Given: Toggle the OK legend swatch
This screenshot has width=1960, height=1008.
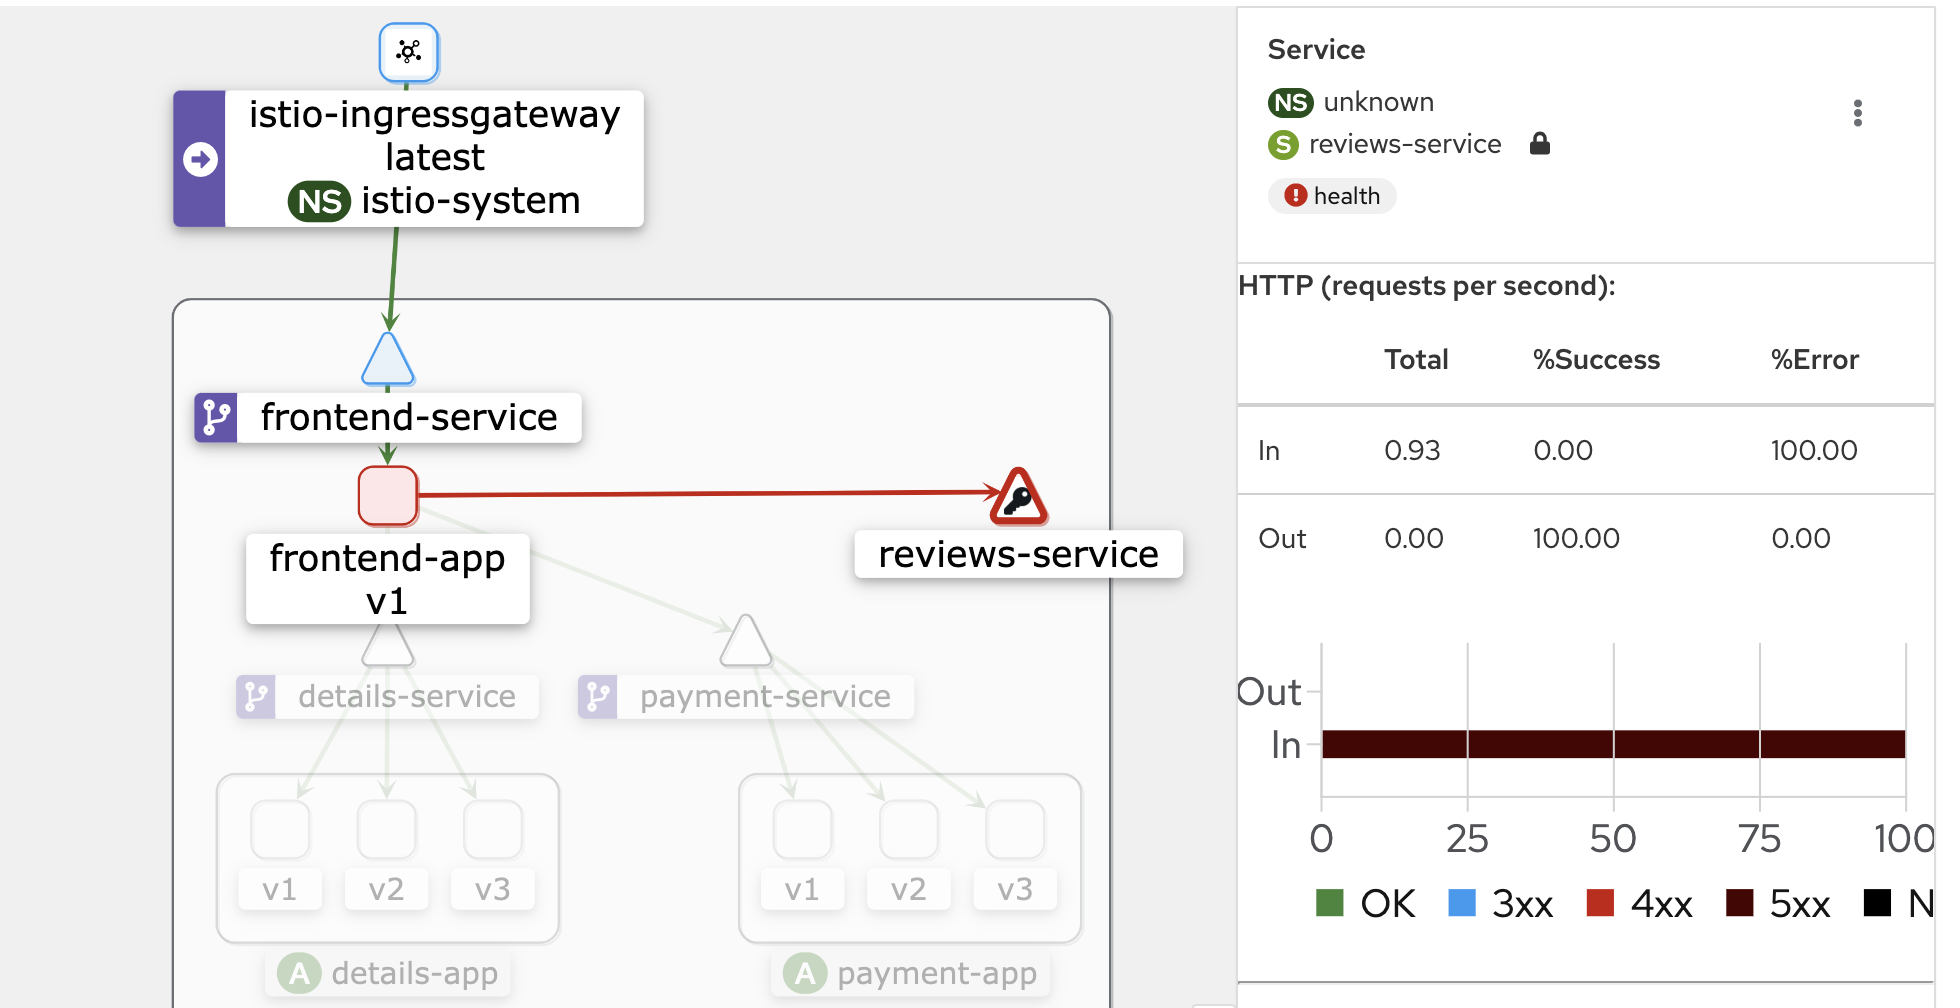Looking at the screenshot, I should pyautogui.click(x=1329, y=903).
